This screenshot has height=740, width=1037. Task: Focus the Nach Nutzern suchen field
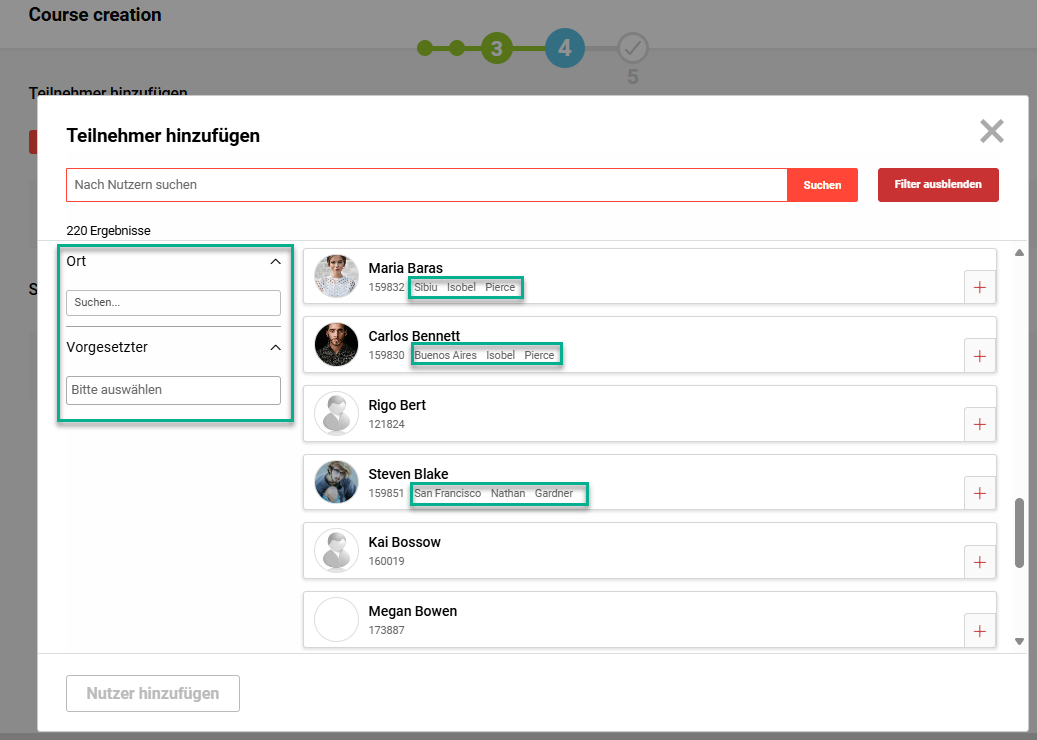[427, 185]
